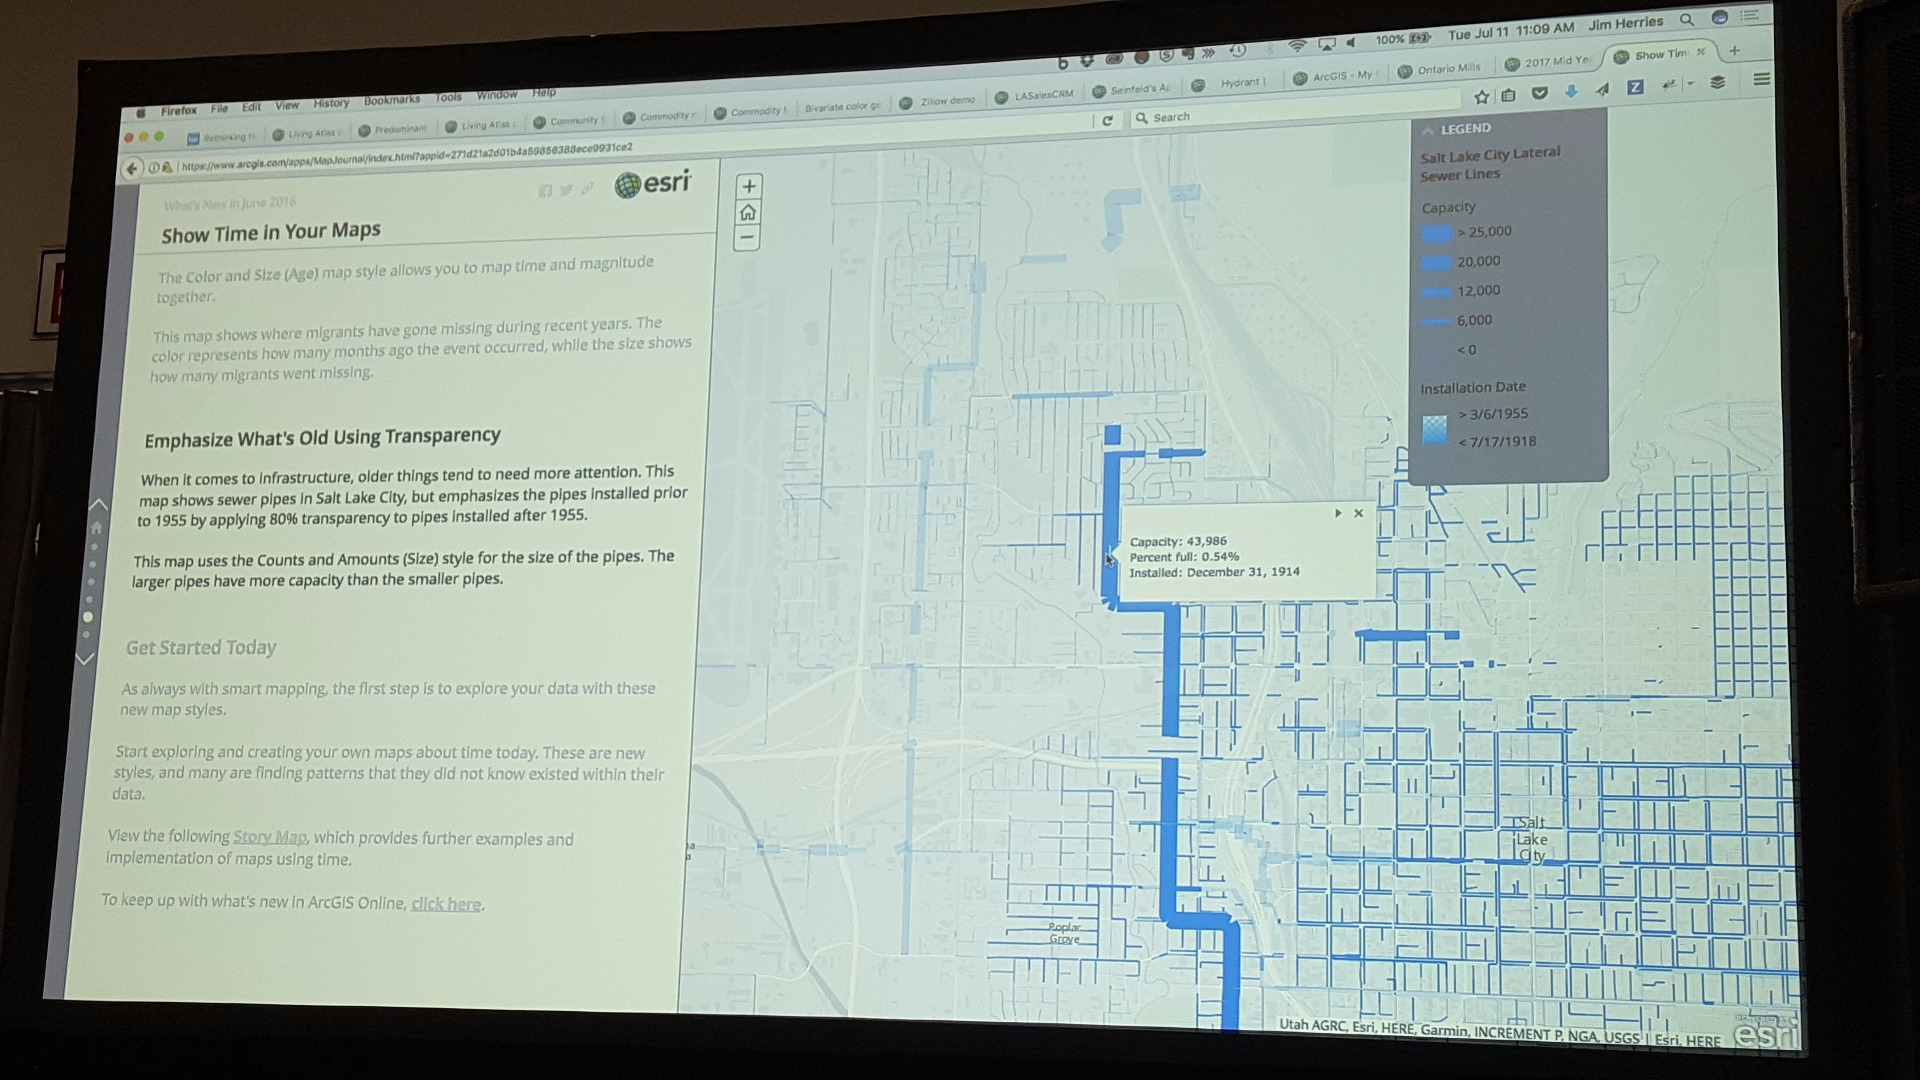Bookmark this page with the star
Screen dimensions: 1920x1080
click(1482, 97)
